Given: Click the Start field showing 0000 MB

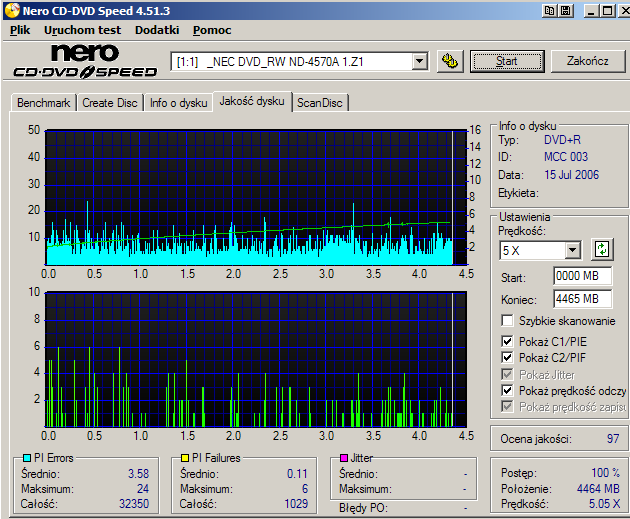Looking at the screenshot, I should pos(583,276).
